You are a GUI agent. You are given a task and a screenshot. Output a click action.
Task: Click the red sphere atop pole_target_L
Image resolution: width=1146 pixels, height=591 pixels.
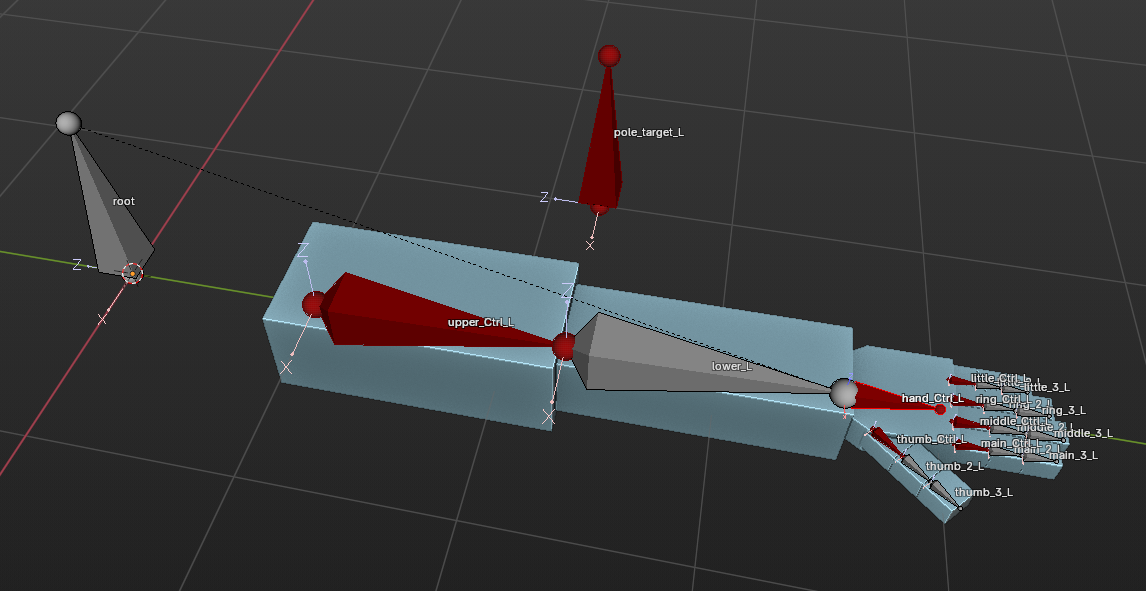click(609, 55)
